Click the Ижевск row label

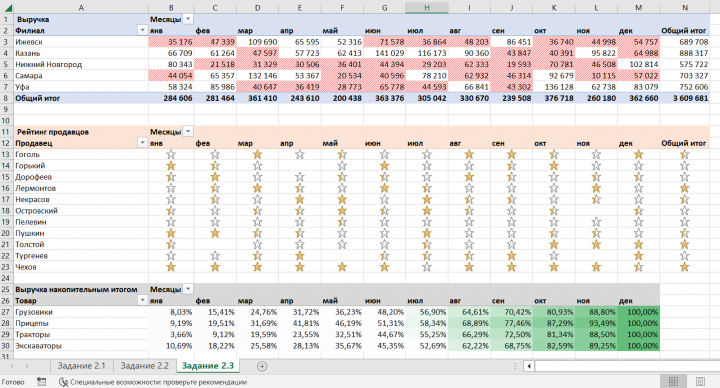point(29,42)
